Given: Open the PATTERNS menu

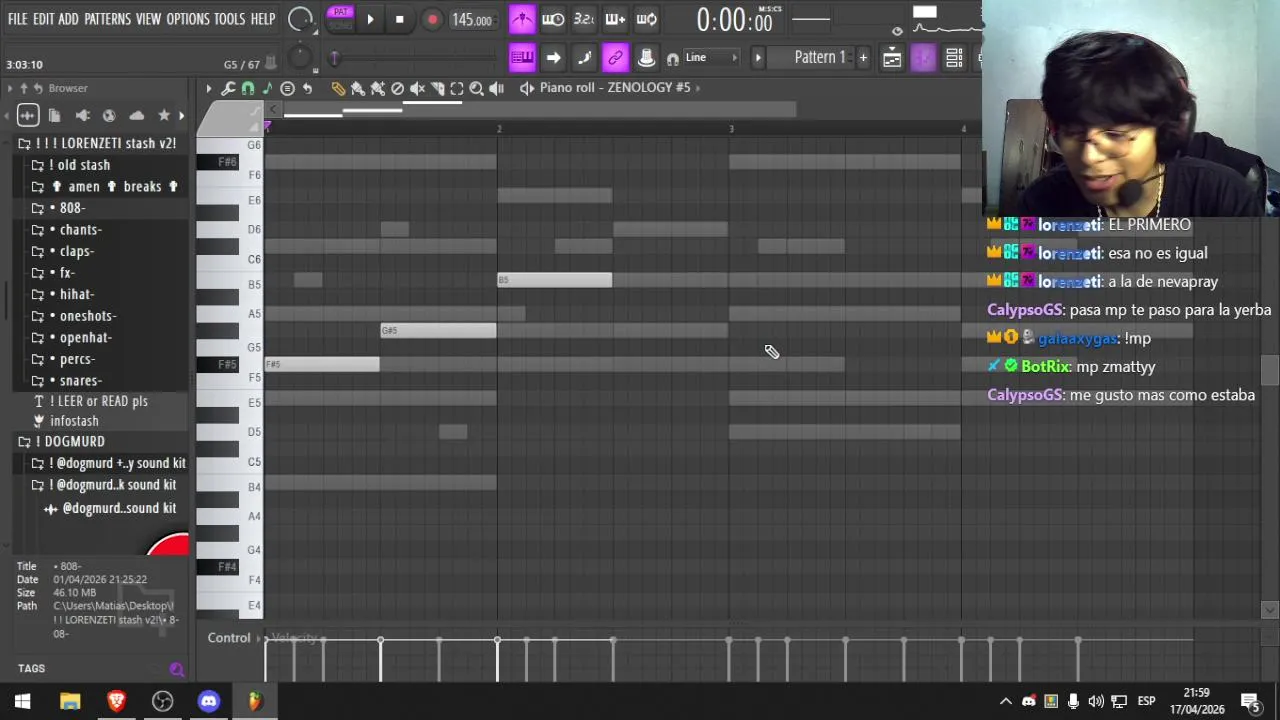Looking at the screenshot, I should [x=107, y=19].
